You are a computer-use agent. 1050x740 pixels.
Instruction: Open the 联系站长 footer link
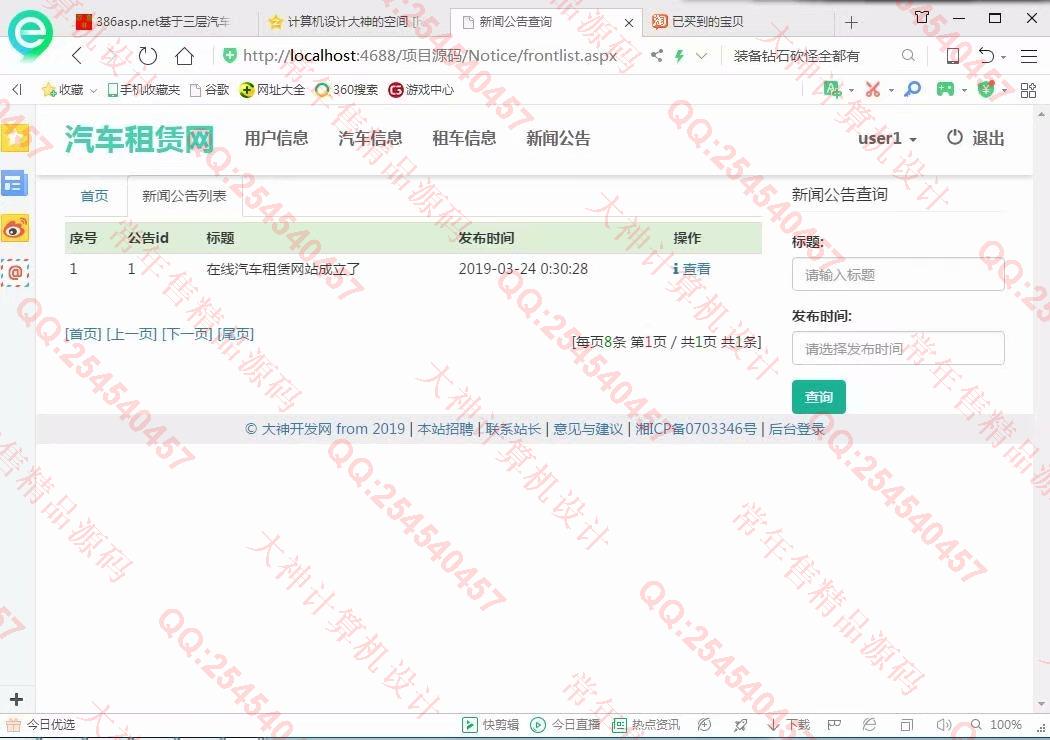(513, 429)
